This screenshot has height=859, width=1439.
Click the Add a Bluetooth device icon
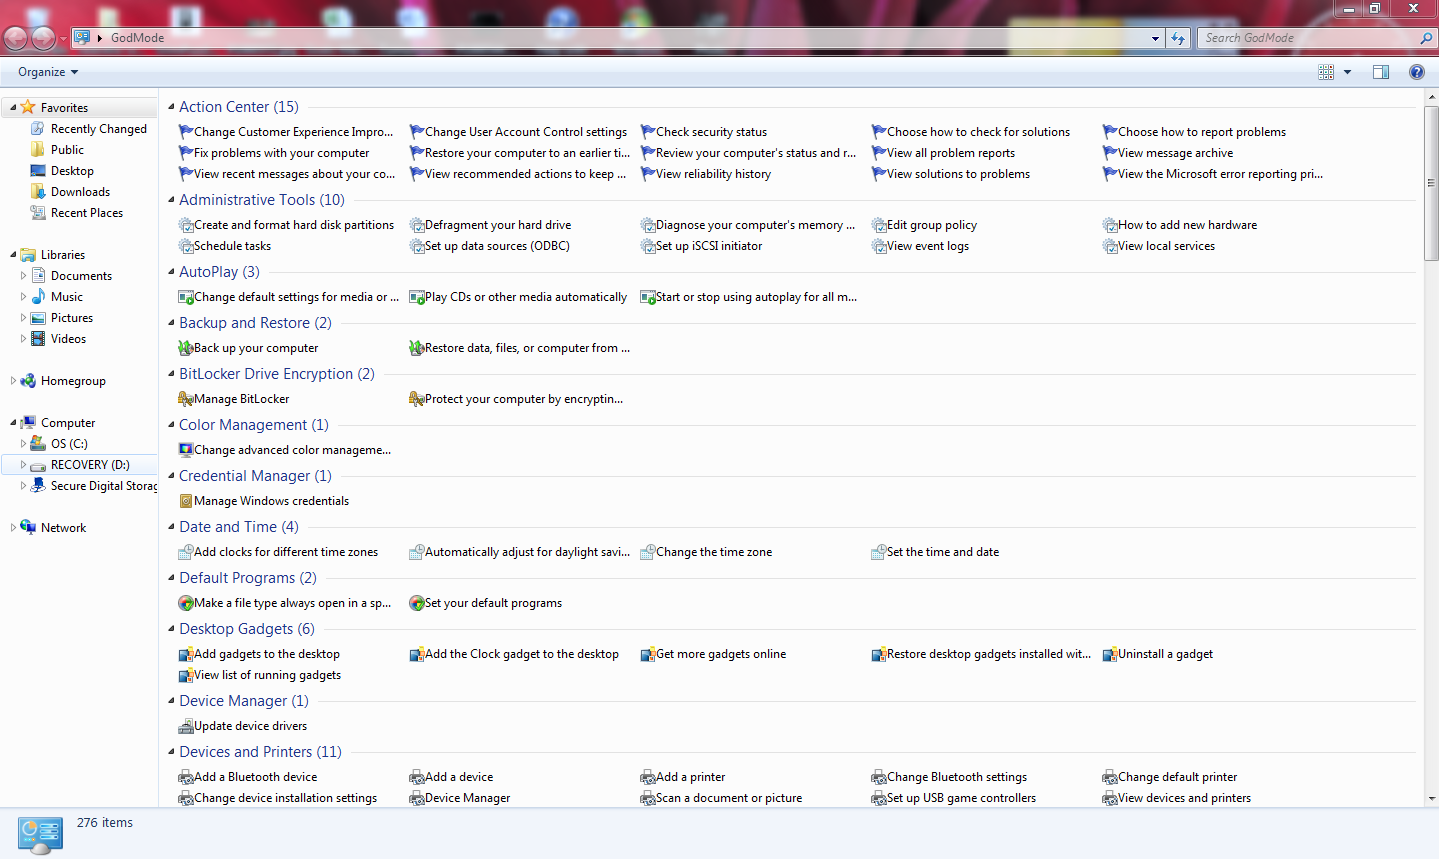point(185,777)
